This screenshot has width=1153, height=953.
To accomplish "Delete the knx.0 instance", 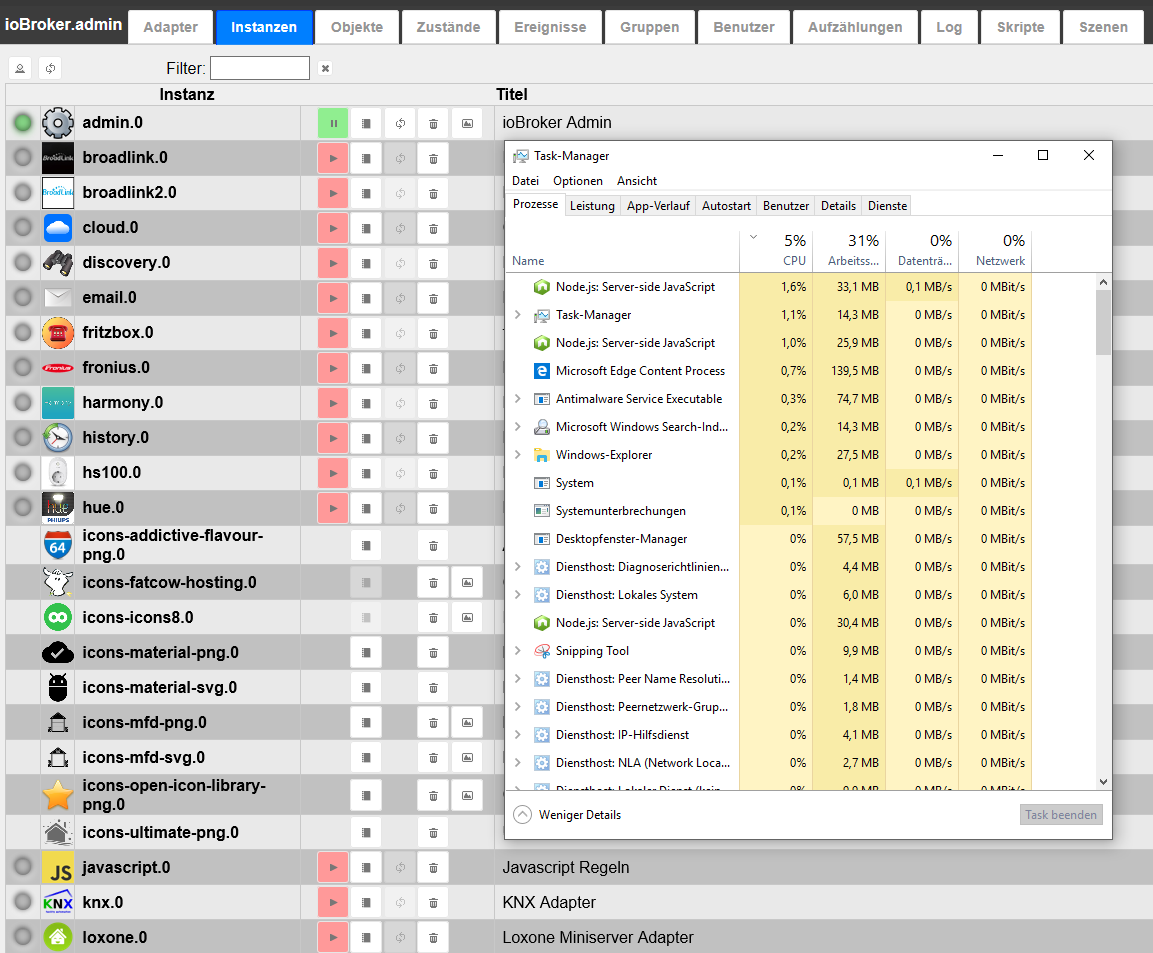I will click(x=433, y=902).
